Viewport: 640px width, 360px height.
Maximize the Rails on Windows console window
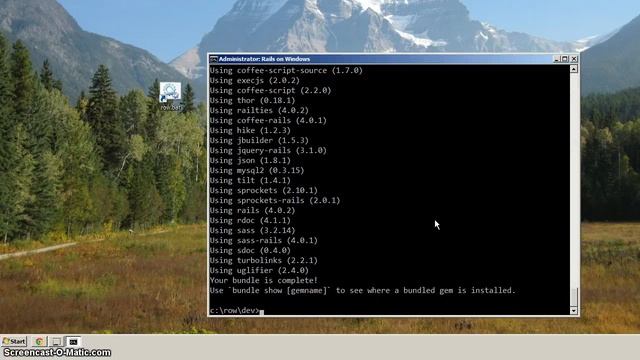click(565, 59)
